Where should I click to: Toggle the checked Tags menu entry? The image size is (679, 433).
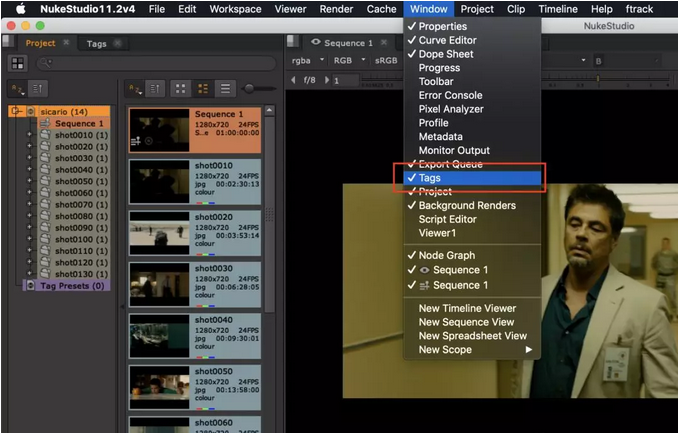point(472,178)
